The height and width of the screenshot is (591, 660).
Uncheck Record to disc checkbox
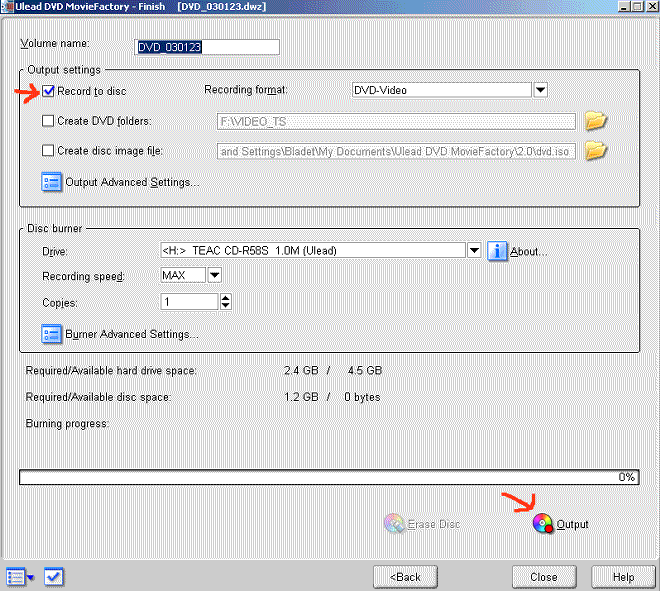tap(48, 91)
